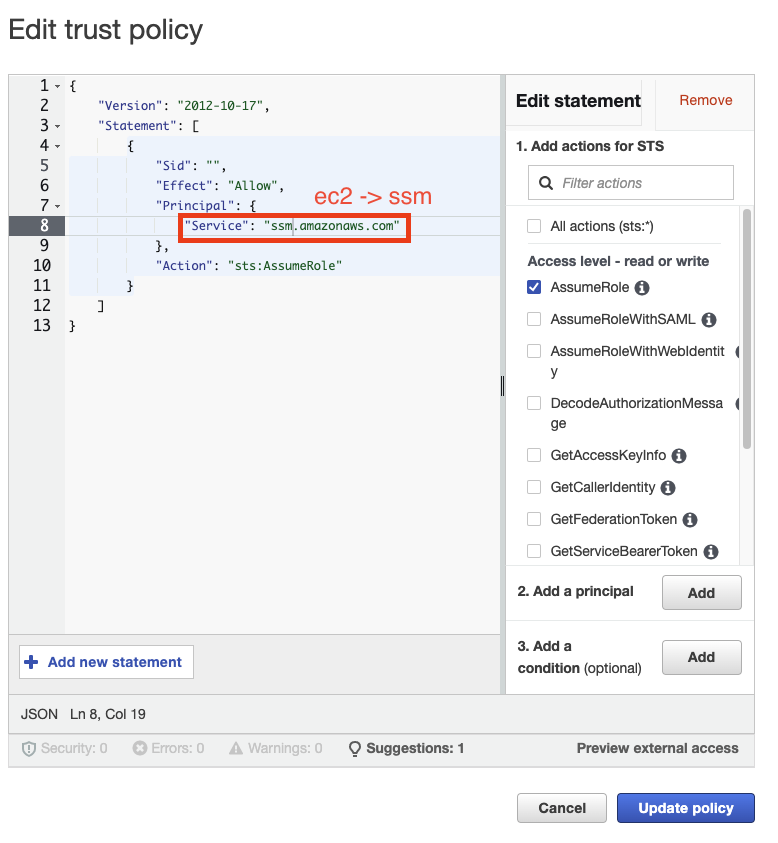Click into the Filter actions search field

631,183
